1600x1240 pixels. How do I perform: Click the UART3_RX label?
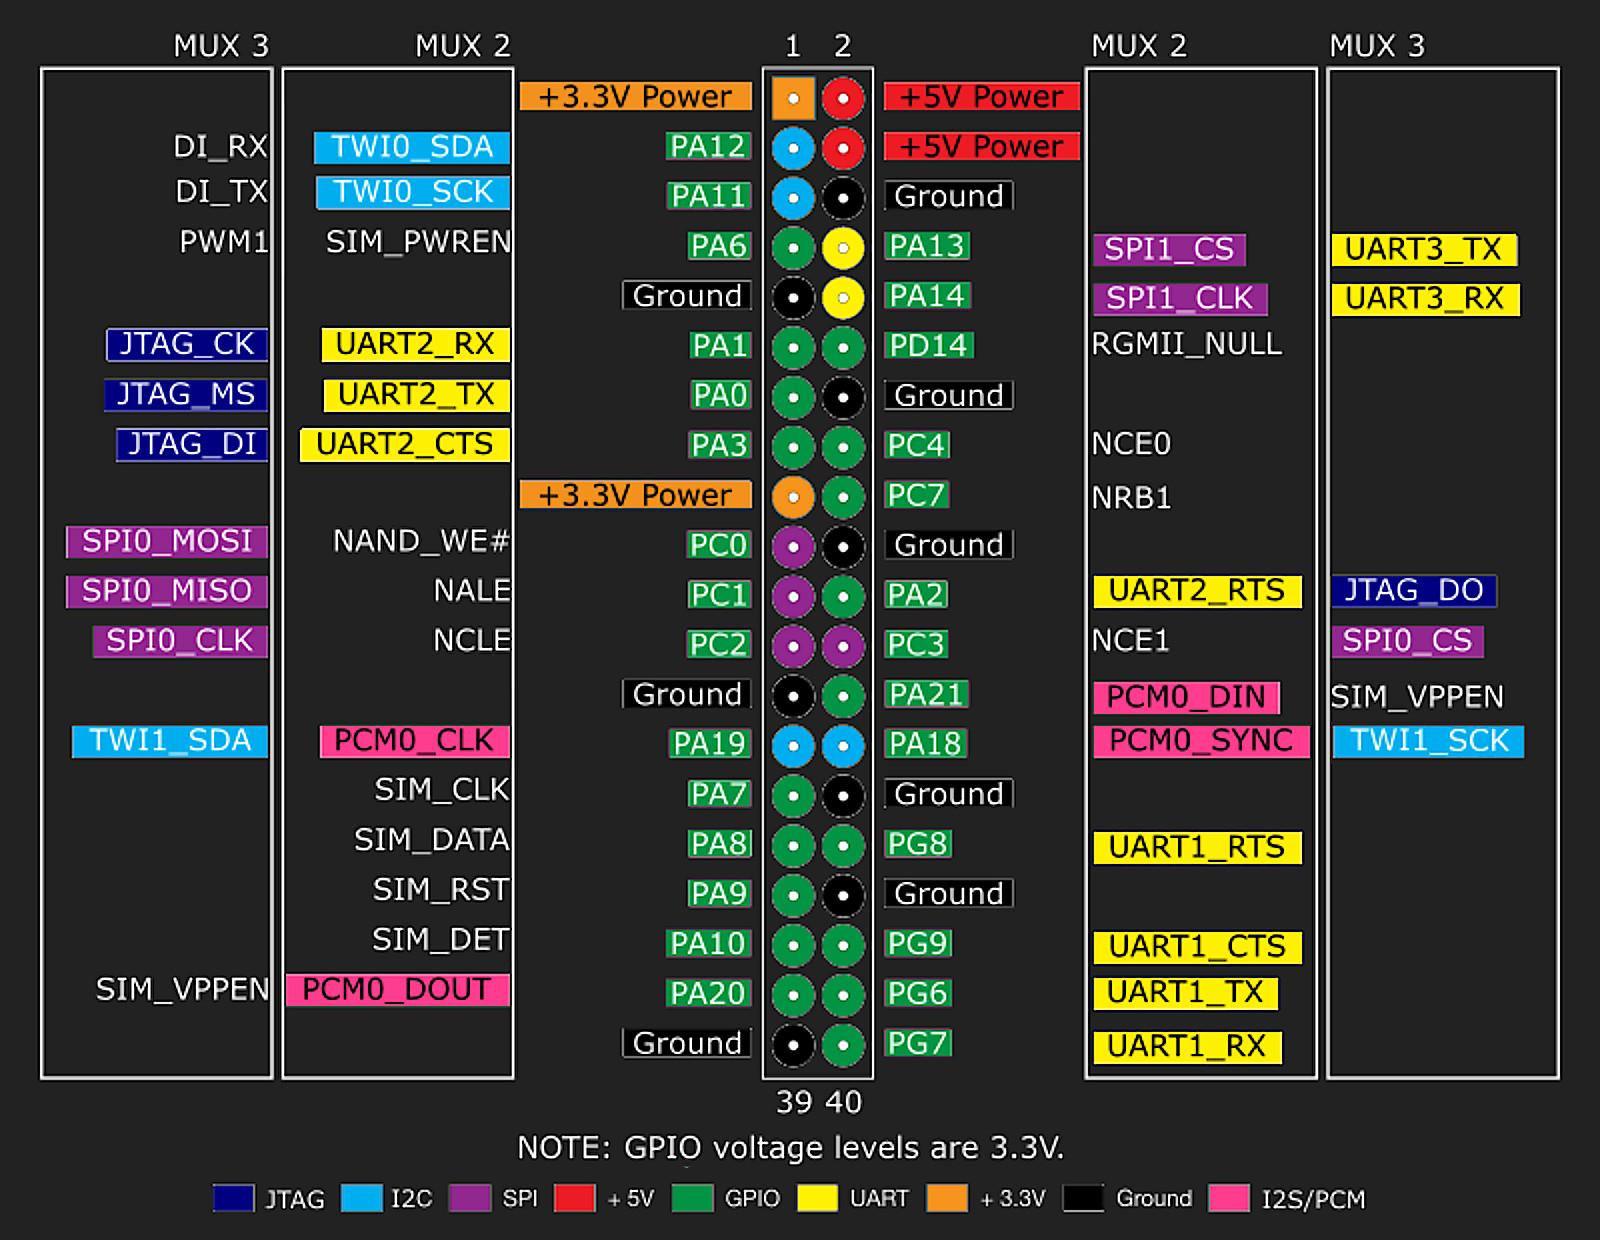[1426, 299]
